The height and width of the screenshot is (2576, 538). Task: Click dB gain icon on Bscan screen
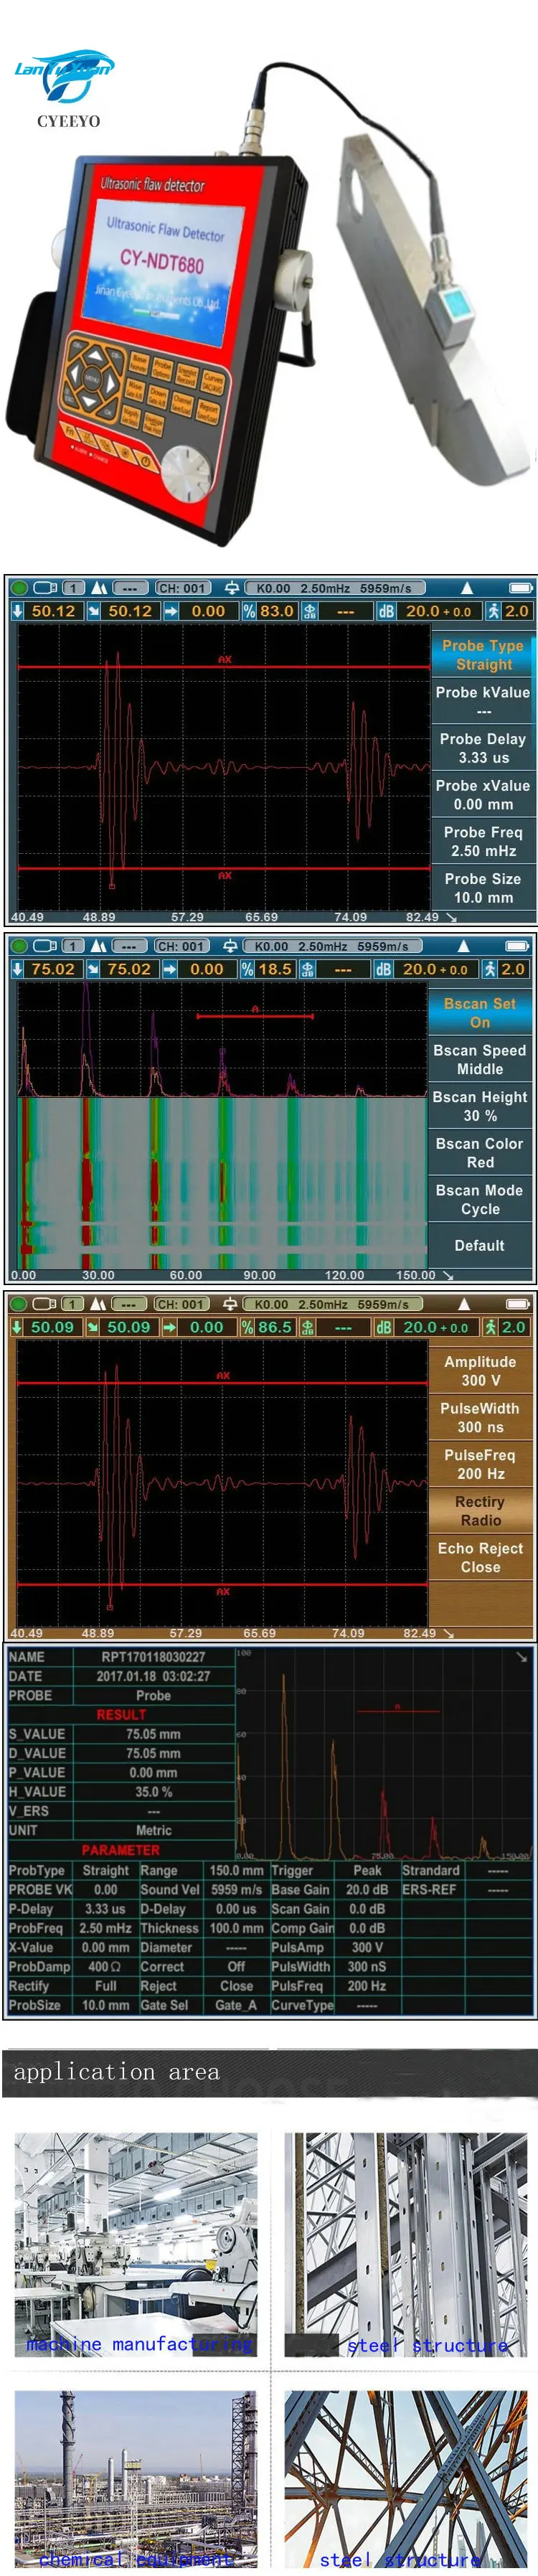(x=383, y=969)
